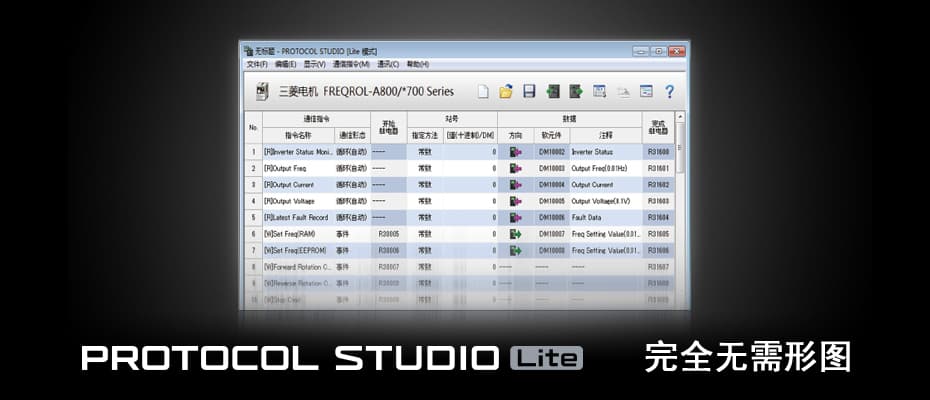Click the green right-arrow export icon
Image resolution: width=930 pixels, height=400 pixels.
pyautogui.click(x=576, y=91)
